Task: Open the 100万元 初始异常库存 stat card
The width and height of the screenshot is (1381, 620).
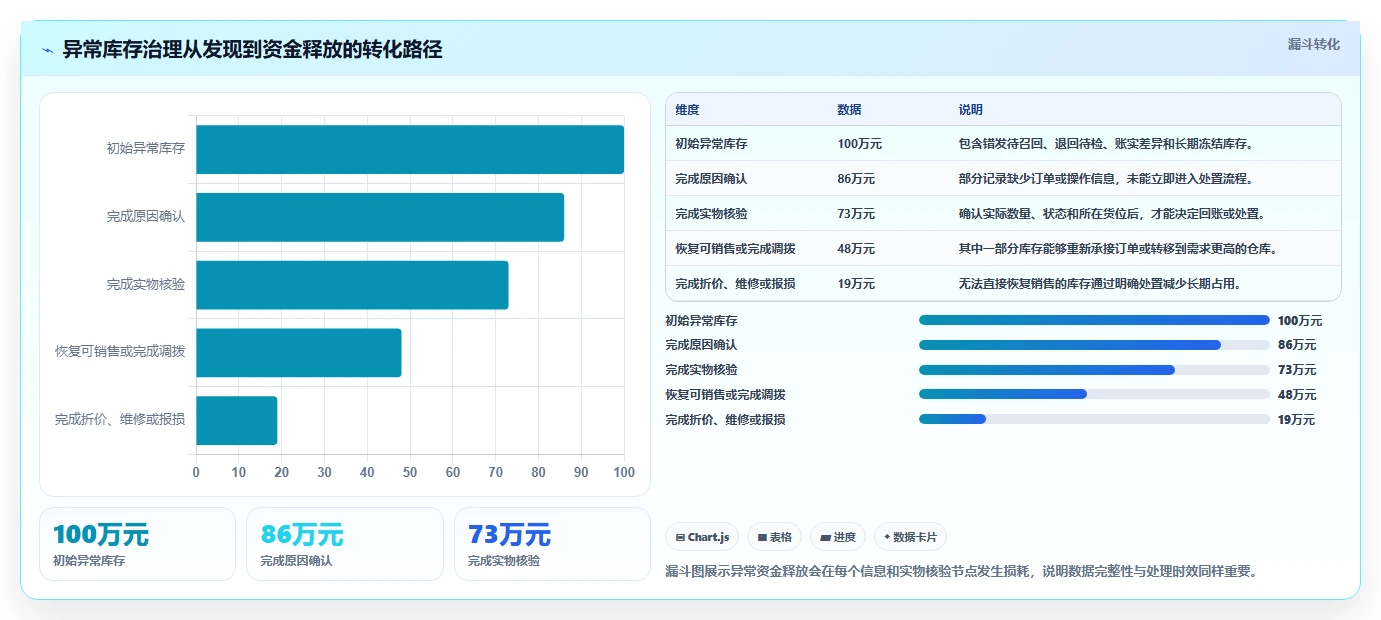Action: pyautogui.click(x=137, y=544)
